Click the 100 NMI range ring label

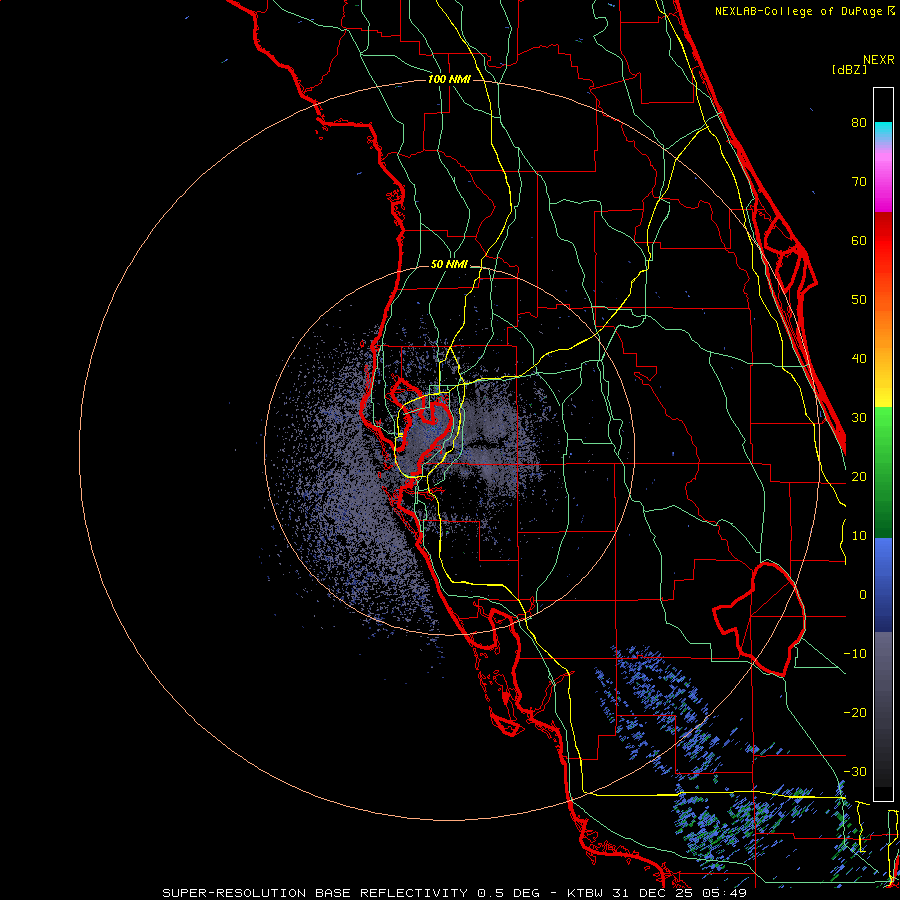pos(449,79)
